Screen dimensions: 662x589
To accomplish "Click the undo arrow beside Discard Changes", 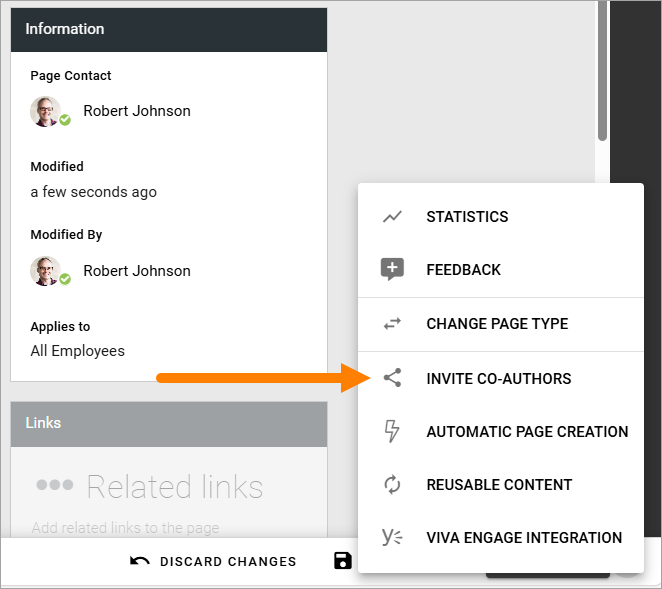I will point(140,561).
